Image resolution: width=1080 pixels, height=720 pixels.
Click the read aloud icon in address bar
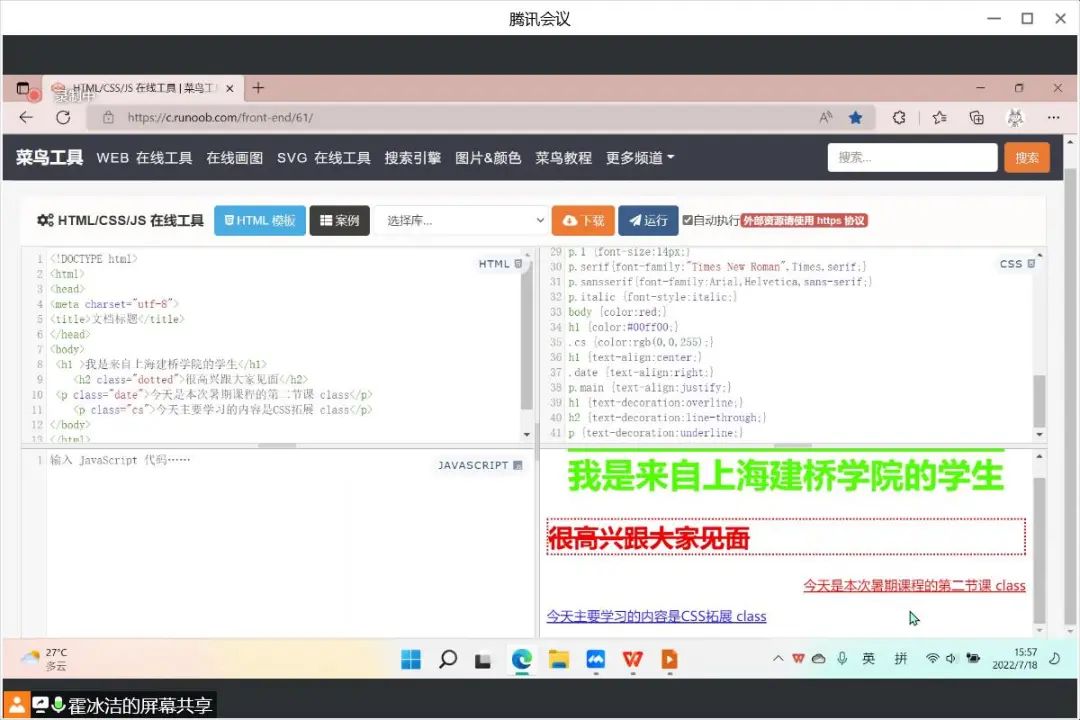point(825,118)
